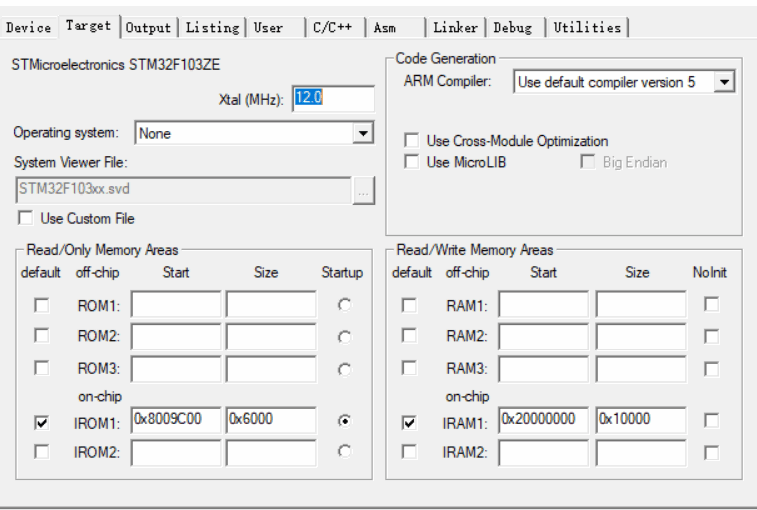
Task: Select ROM3 Startup radio button
Action: pyautogui.click(x=344, y=369)
